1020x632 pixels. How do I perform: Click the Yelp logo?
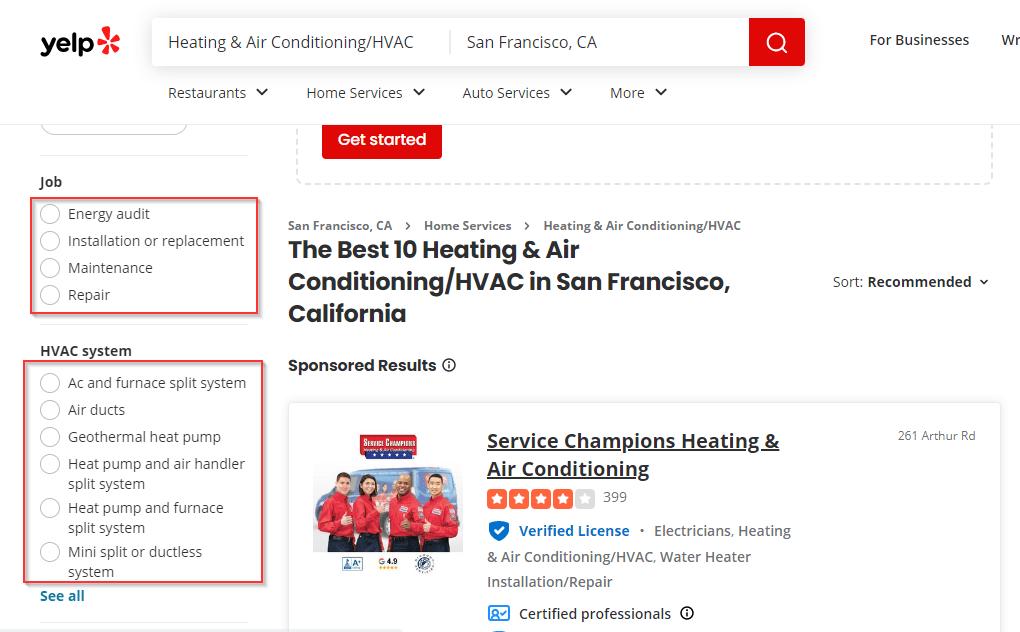pos(80,42)
